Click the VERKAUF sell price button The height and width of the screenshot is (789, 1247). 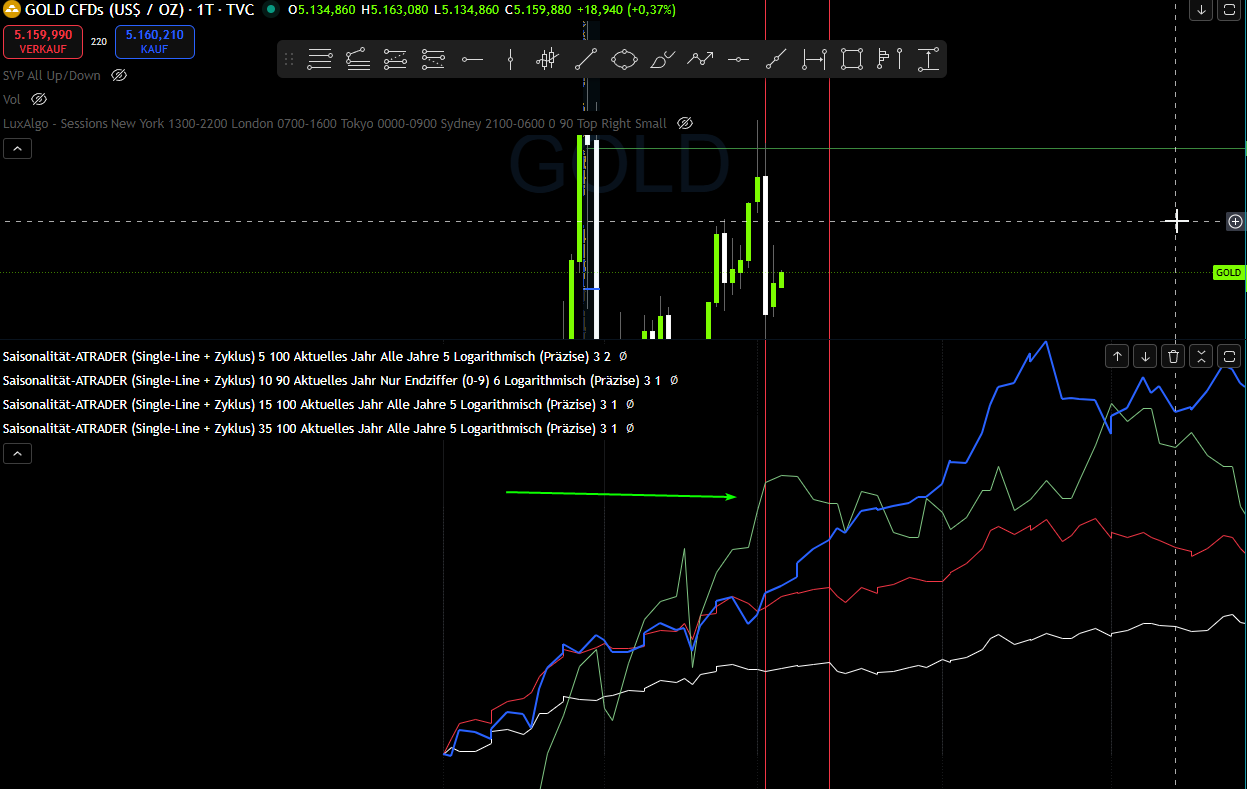[x=43, y=41]
